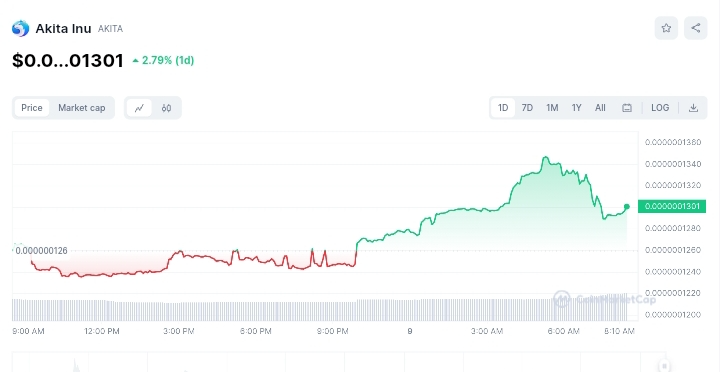
Task: Toggle LOG scale on the chart
Action: (660, 108)
